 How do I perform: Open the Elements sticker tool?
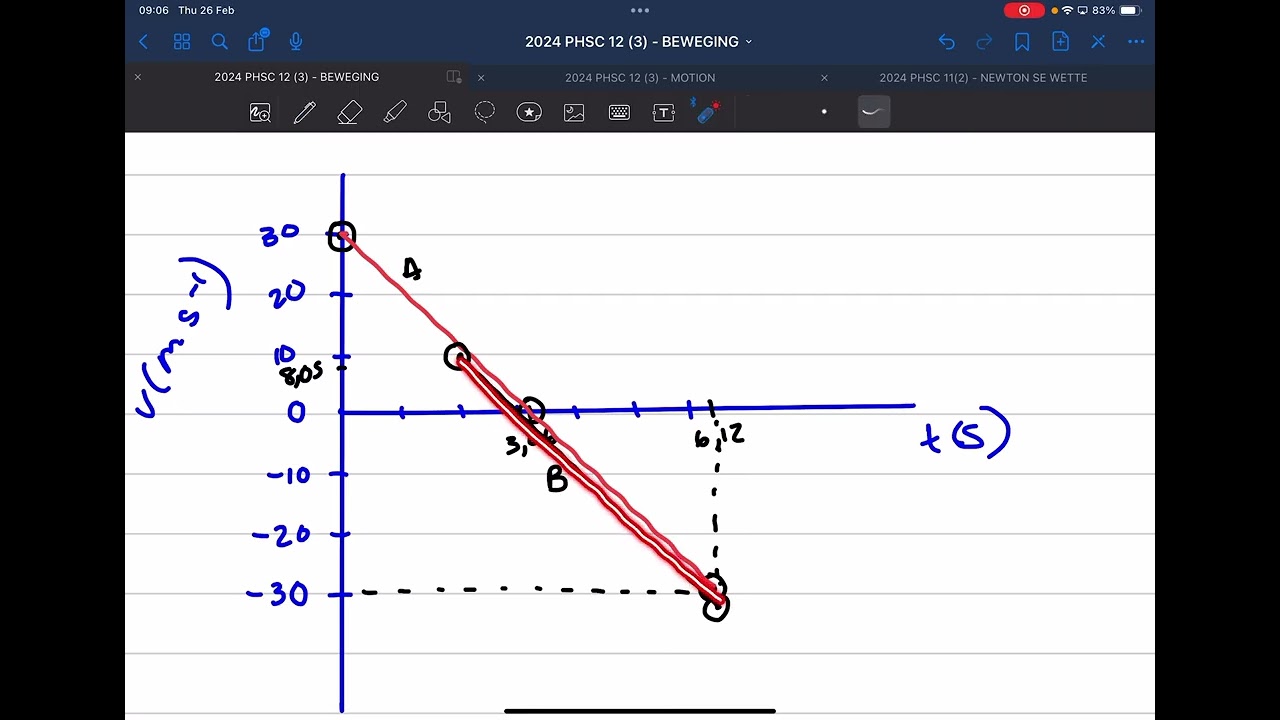[x=529, y=113]
